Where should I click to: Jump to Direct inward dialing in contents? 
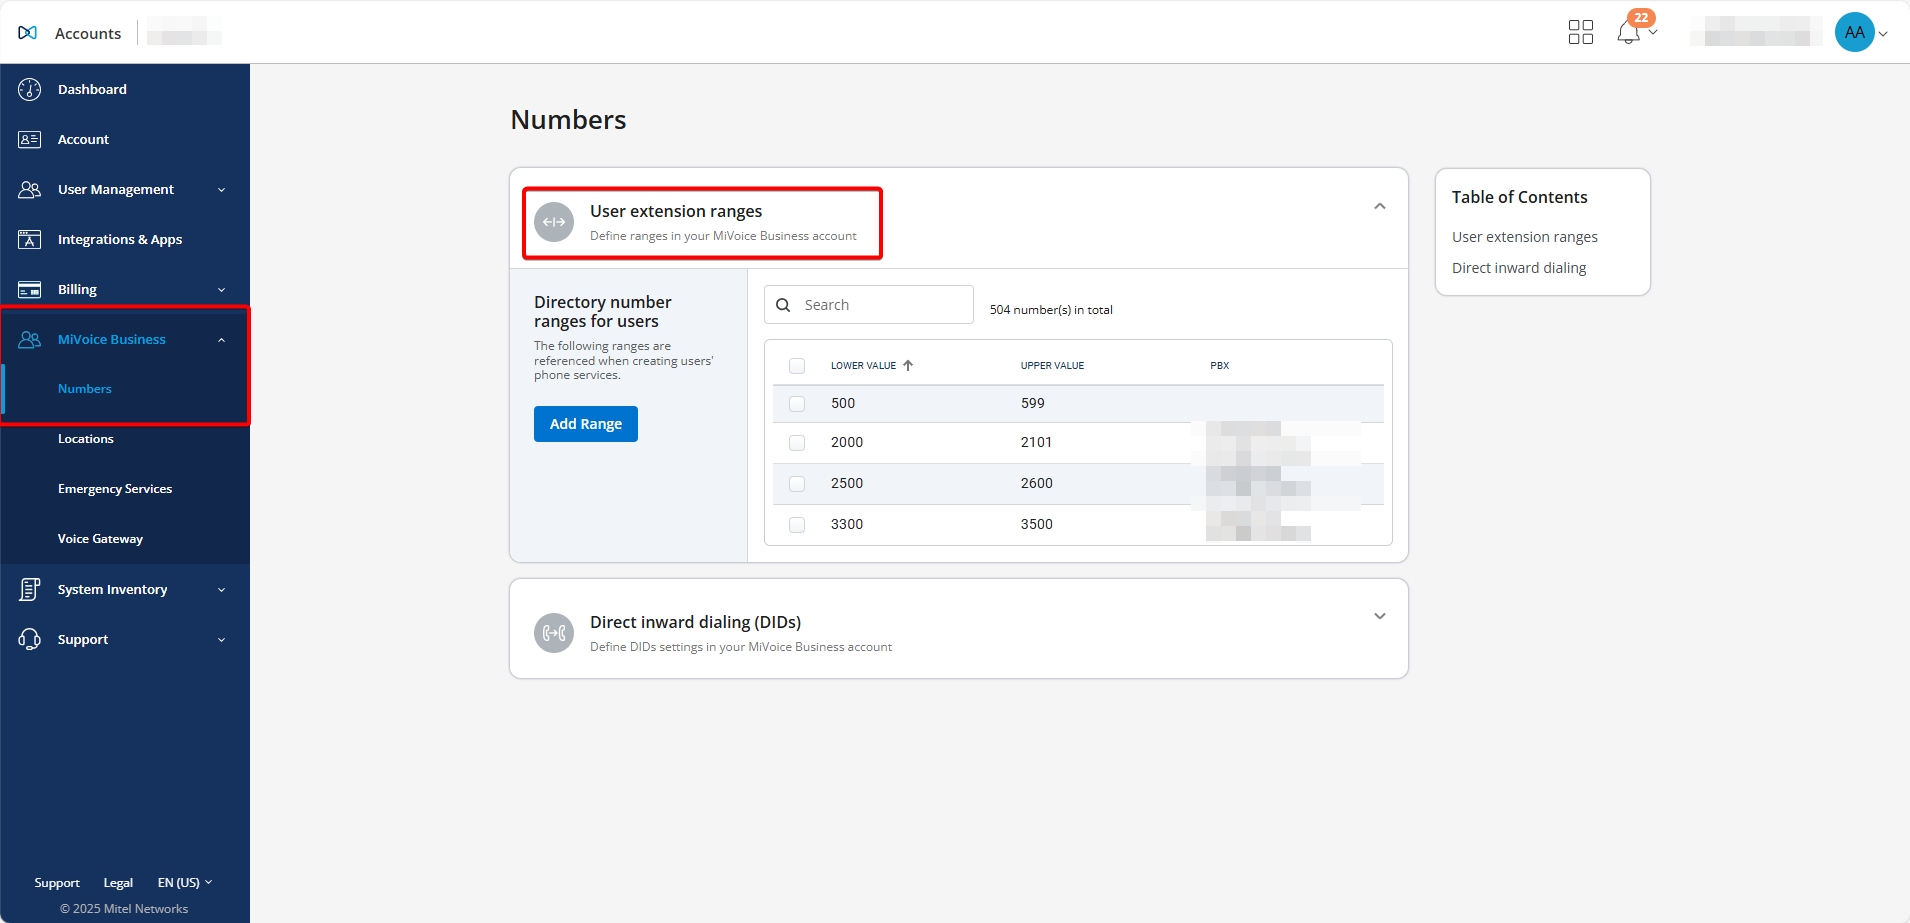(1519, 268)
